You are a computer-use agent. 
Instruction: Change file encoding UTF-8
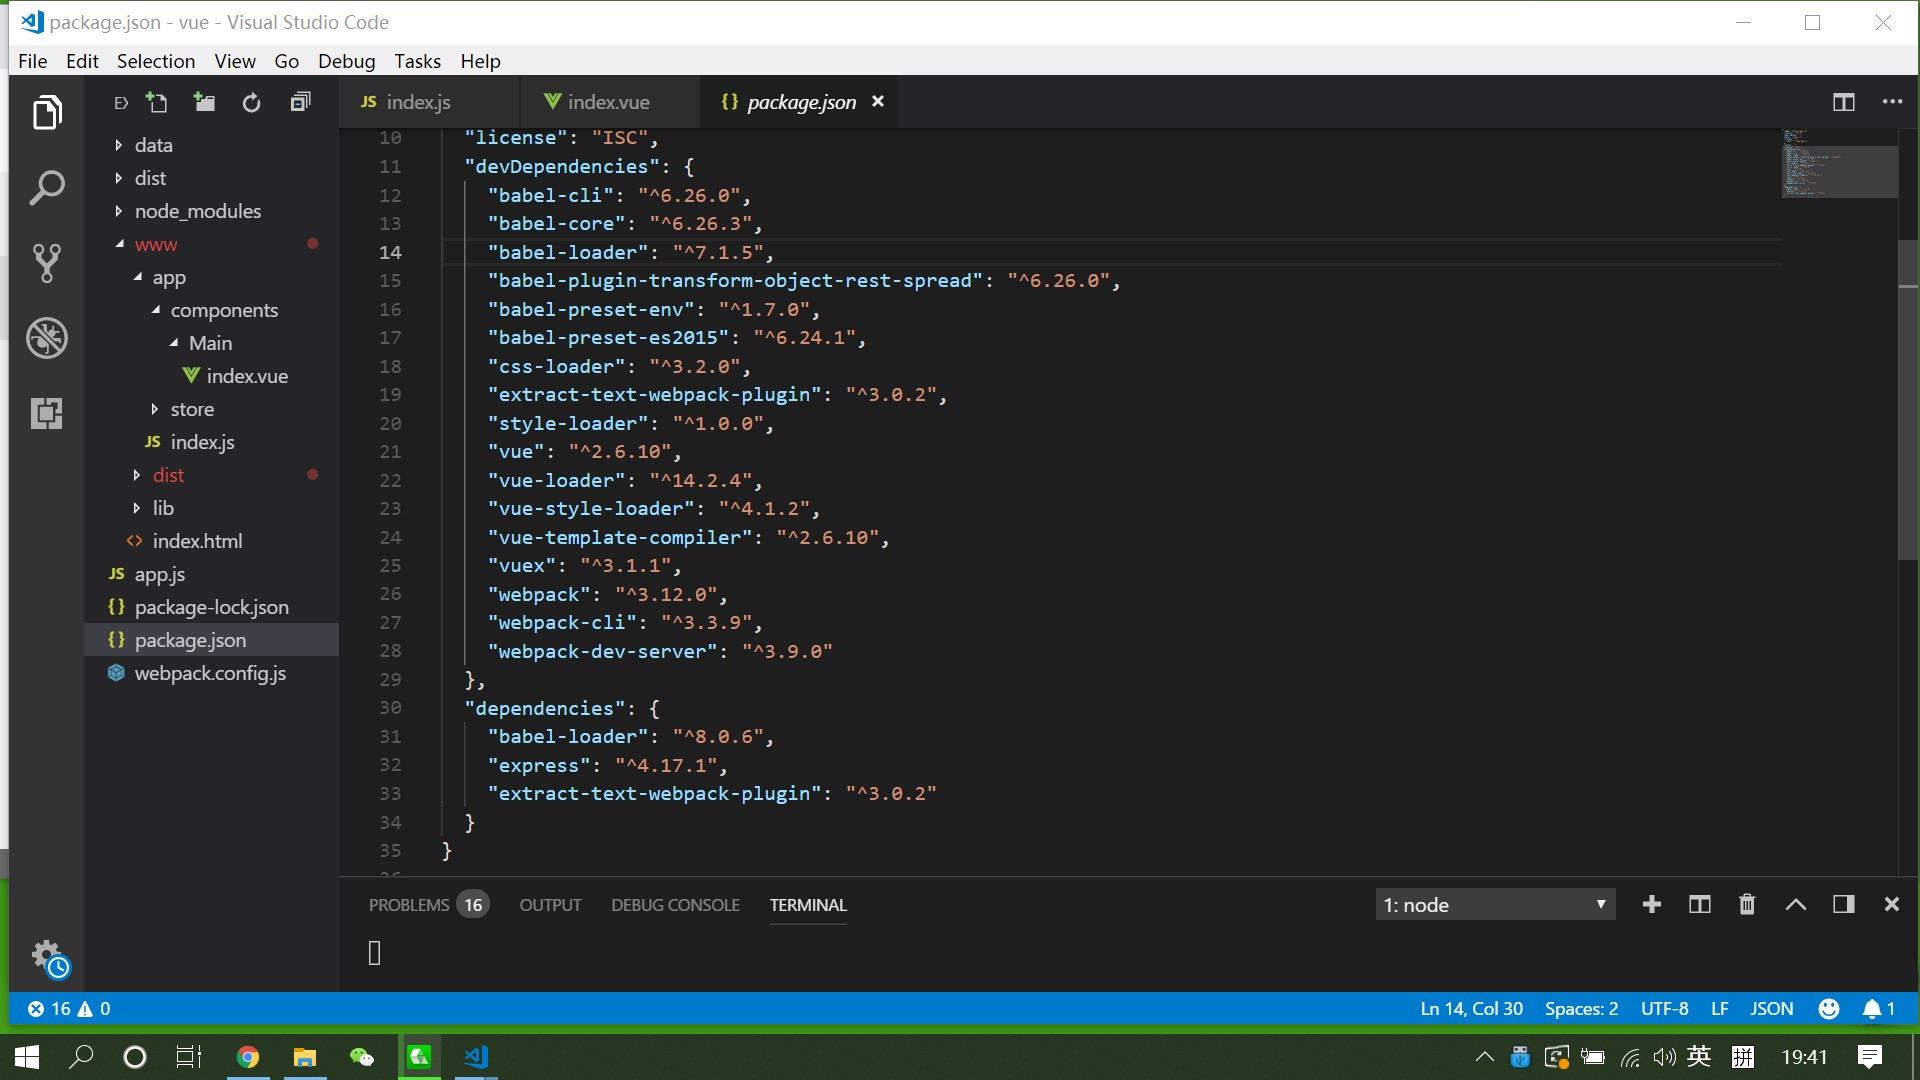(x=1664, y=1009)
